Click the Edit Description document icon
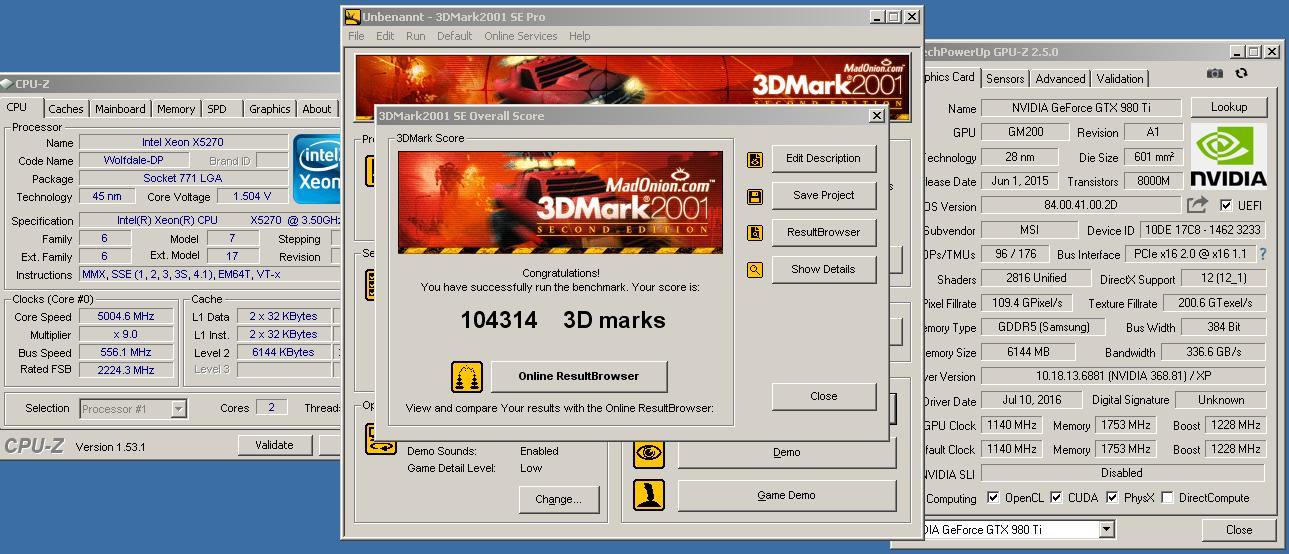The width and height of the screenshot is (1289, 554). click(755, 159)
